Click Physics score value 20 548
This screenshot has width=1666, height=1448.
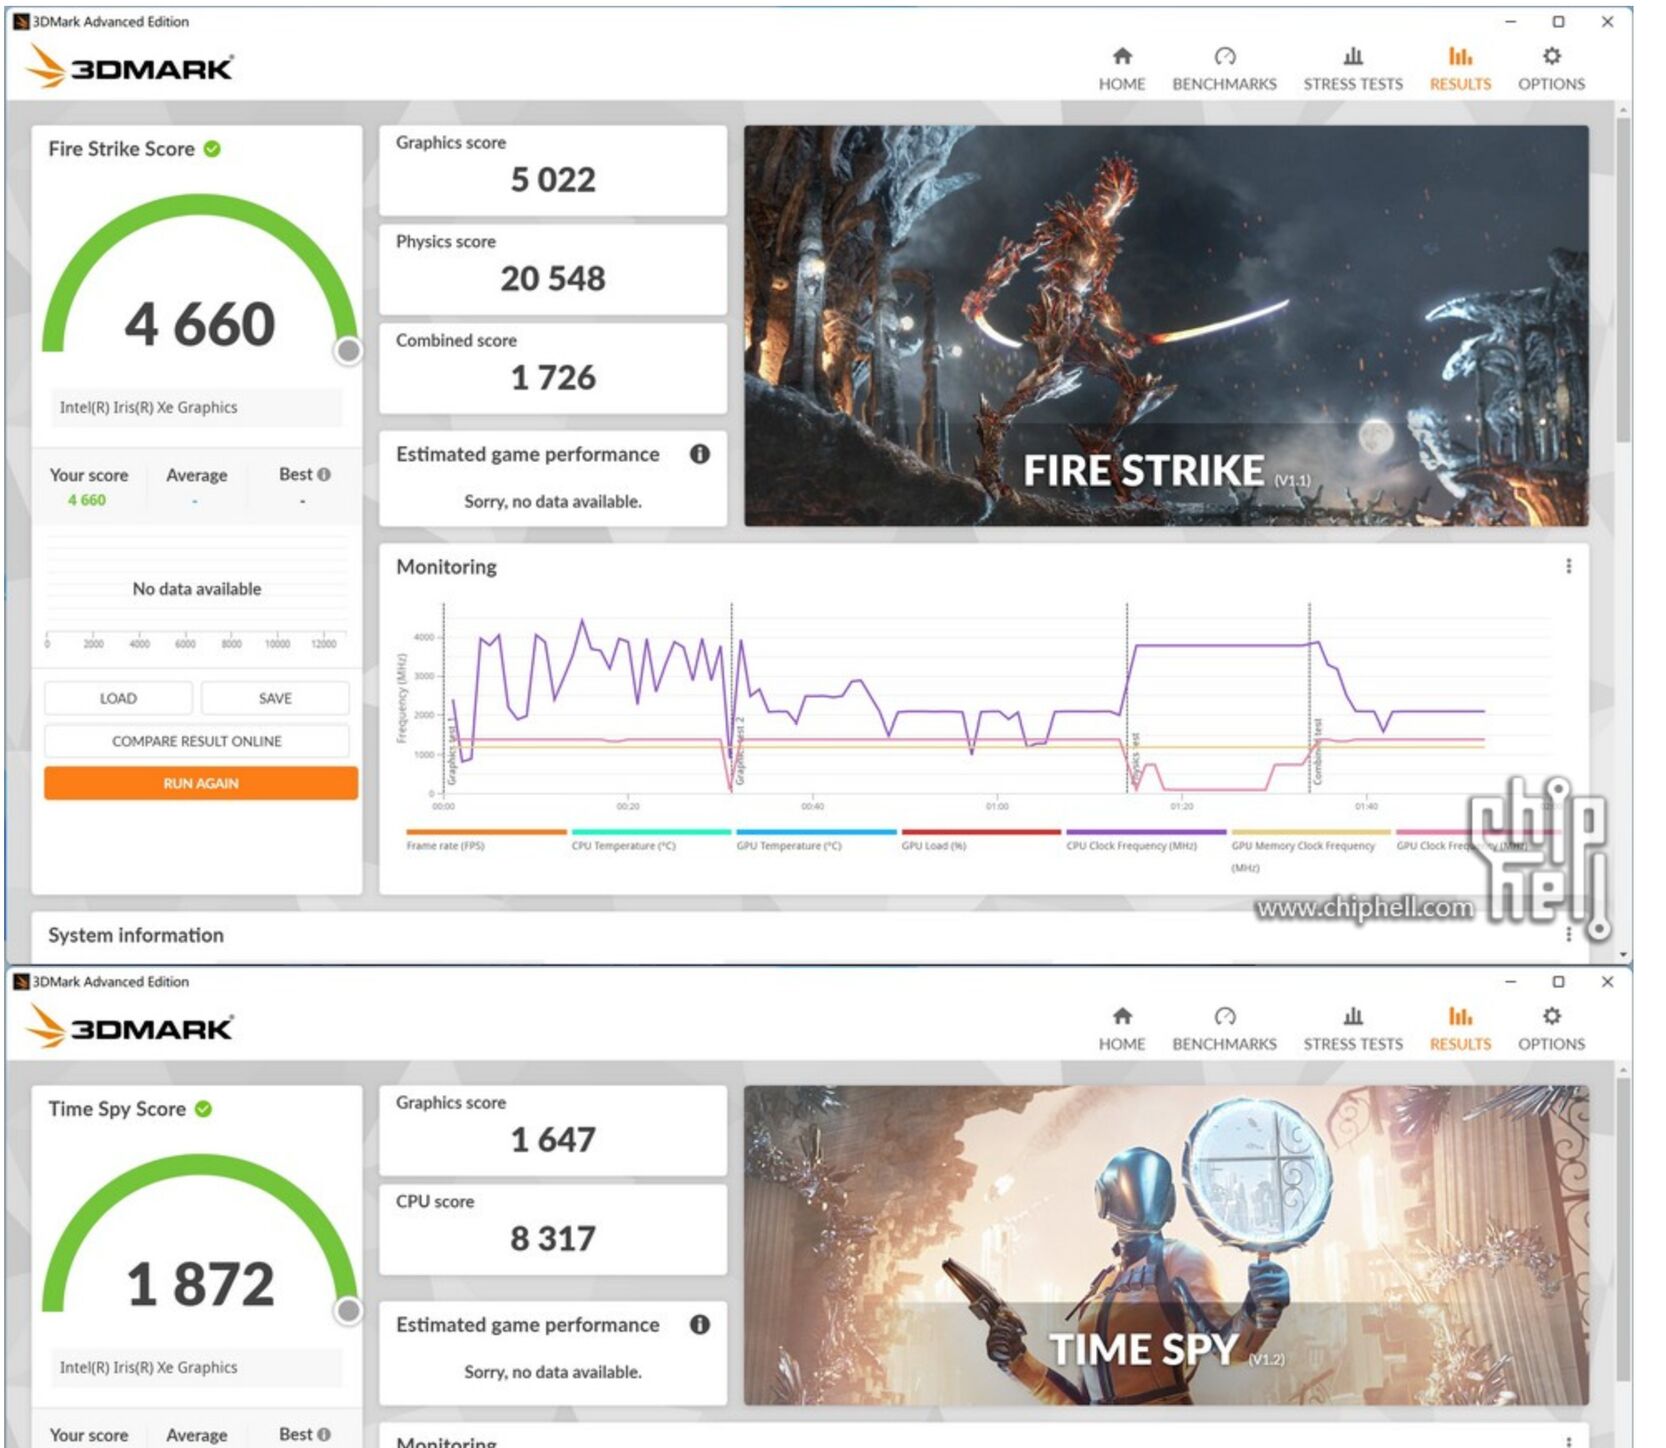pyautogui.click(x=553, y=279)
